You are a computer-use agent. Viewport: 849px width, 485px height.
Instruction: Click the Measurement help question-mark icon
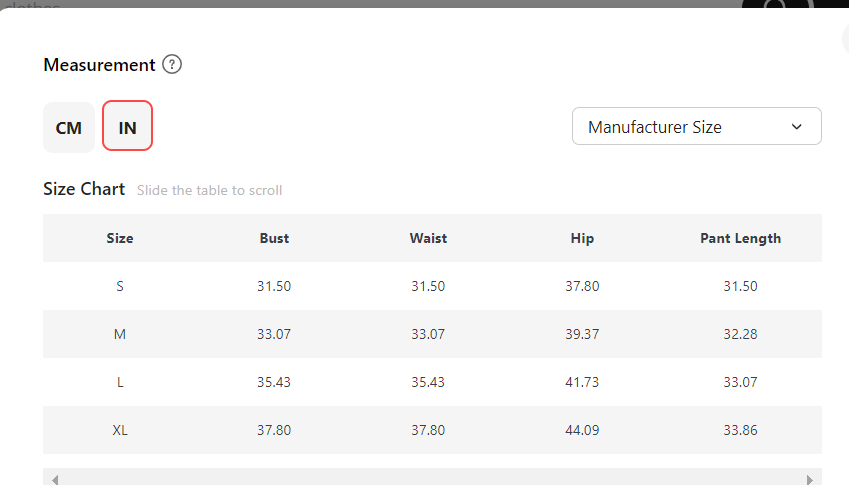[x=172, y=65]
